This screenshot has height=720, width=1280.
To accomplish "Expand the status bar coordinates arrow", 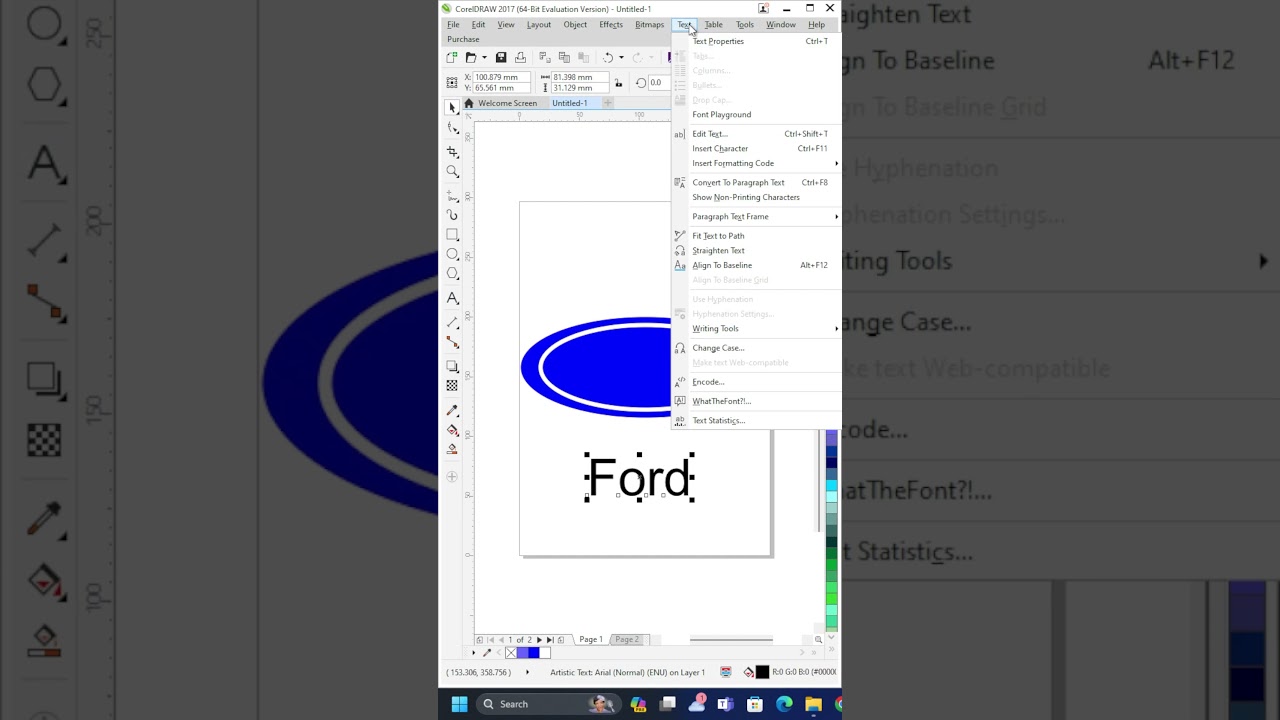I will click(x=527, y=672).
